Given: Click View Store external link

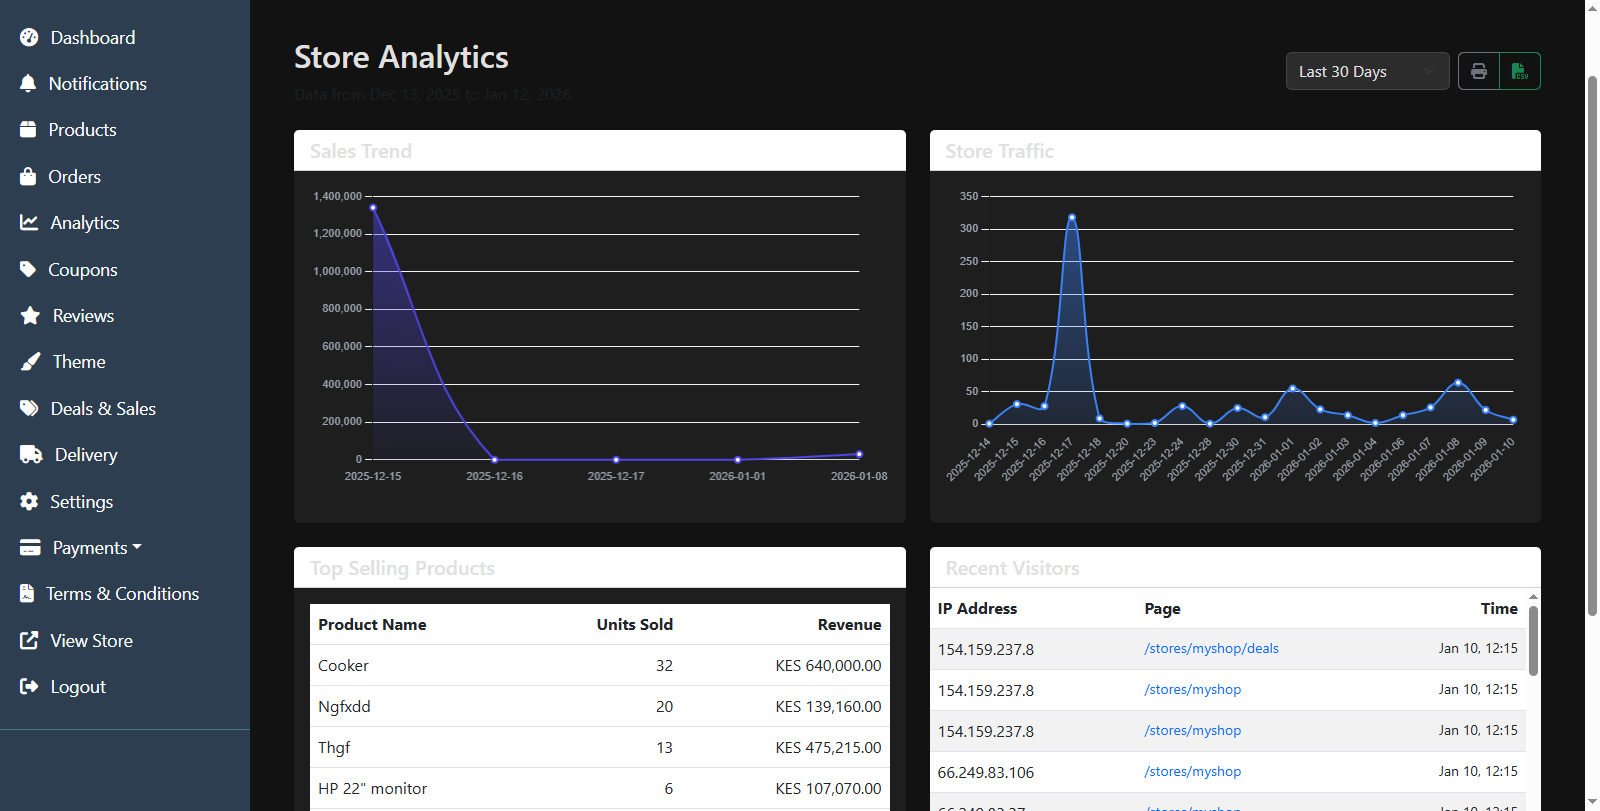Looking at the screenshot, I should [91, 641].
